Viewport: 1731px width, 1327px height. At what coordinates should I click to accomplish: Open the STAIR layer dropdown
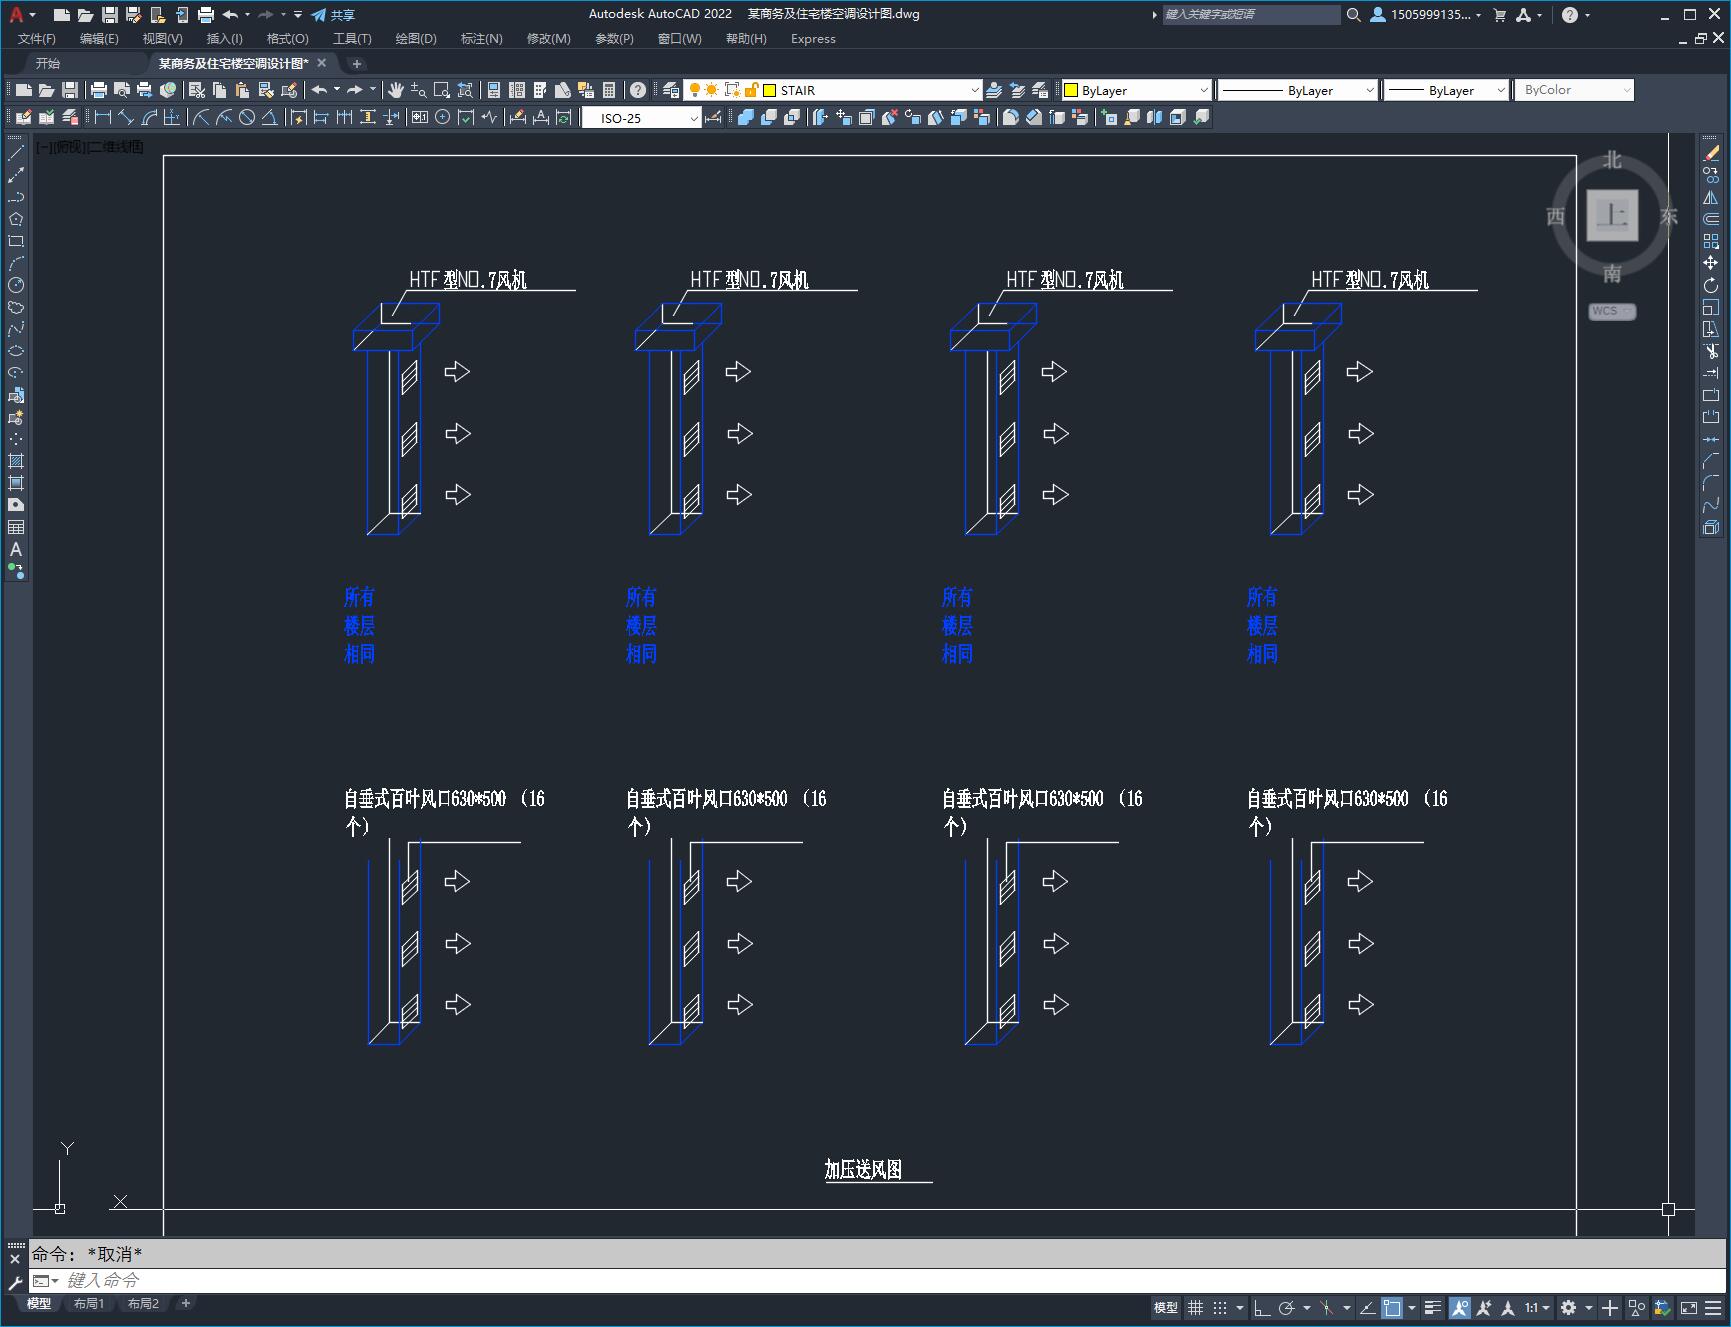[x=975, y=90]
